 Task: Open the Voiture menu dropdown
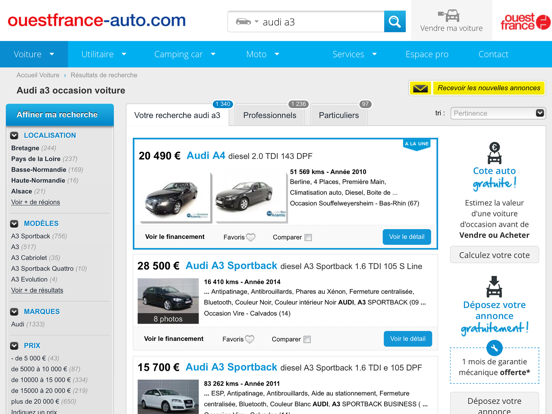[x=34, y=54]
